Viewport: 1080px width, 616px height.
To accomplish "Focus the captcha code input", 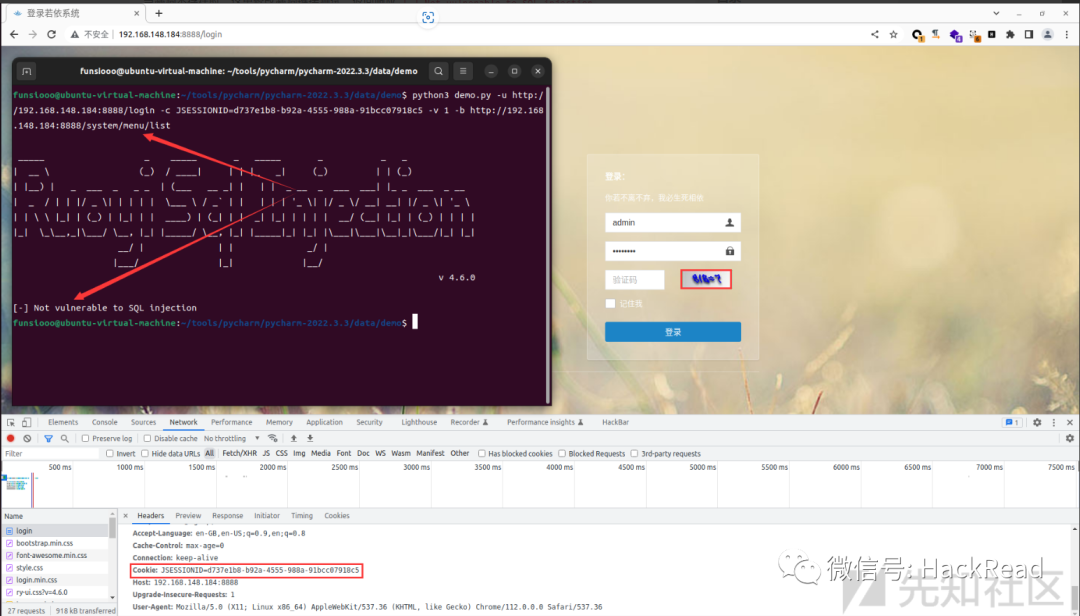I will pyautogui.click(x=634, y=280).
